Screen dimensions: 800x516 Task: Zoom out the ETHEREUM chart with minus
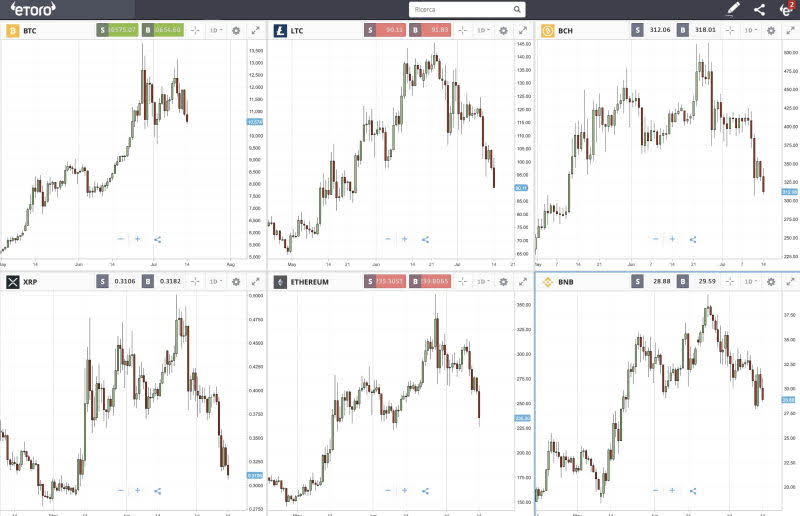pyautogui.click(x=388, y=491)
